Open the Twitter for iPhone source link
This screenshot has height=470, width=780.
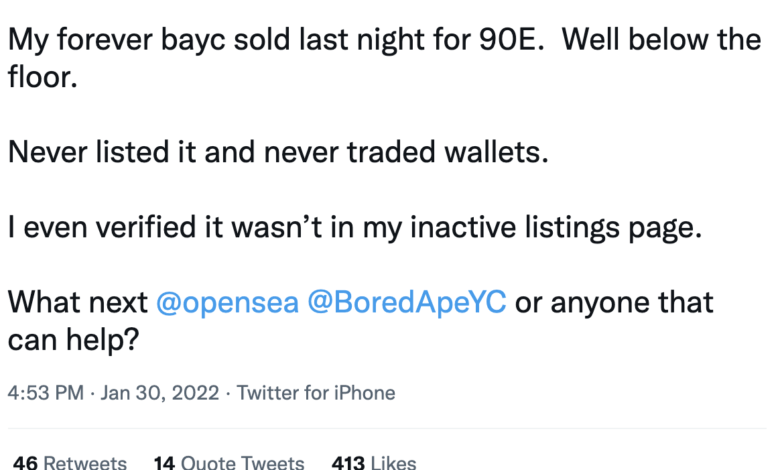[x=316, y=393]
